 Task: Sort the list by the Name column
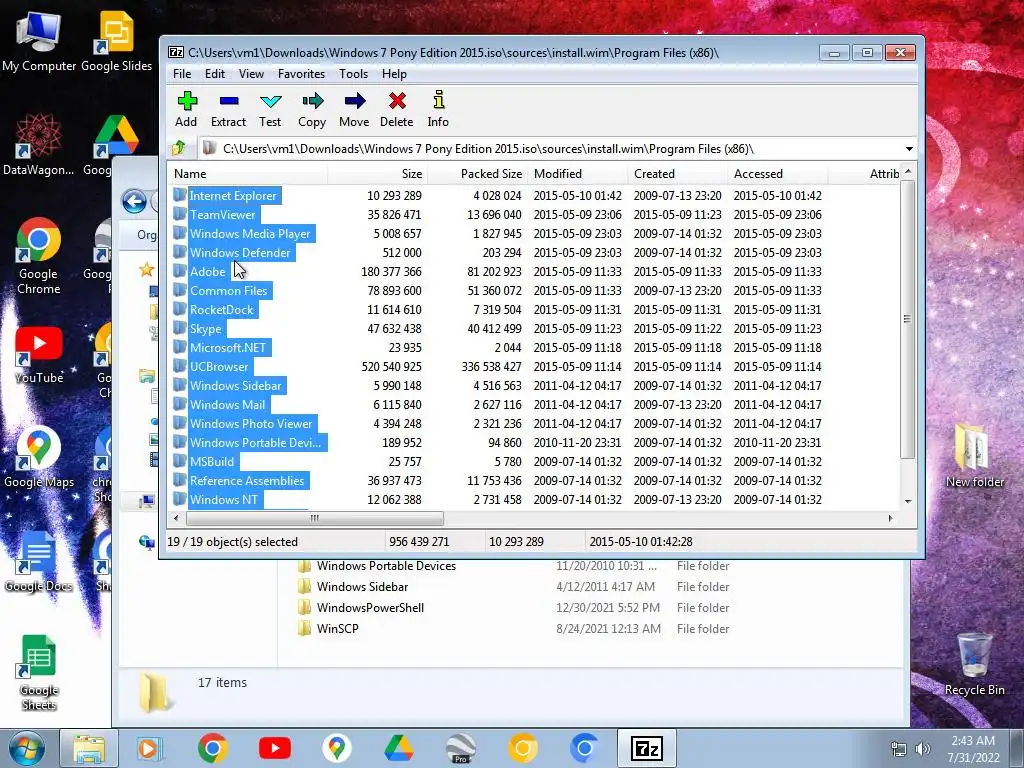tap(248, 174)
